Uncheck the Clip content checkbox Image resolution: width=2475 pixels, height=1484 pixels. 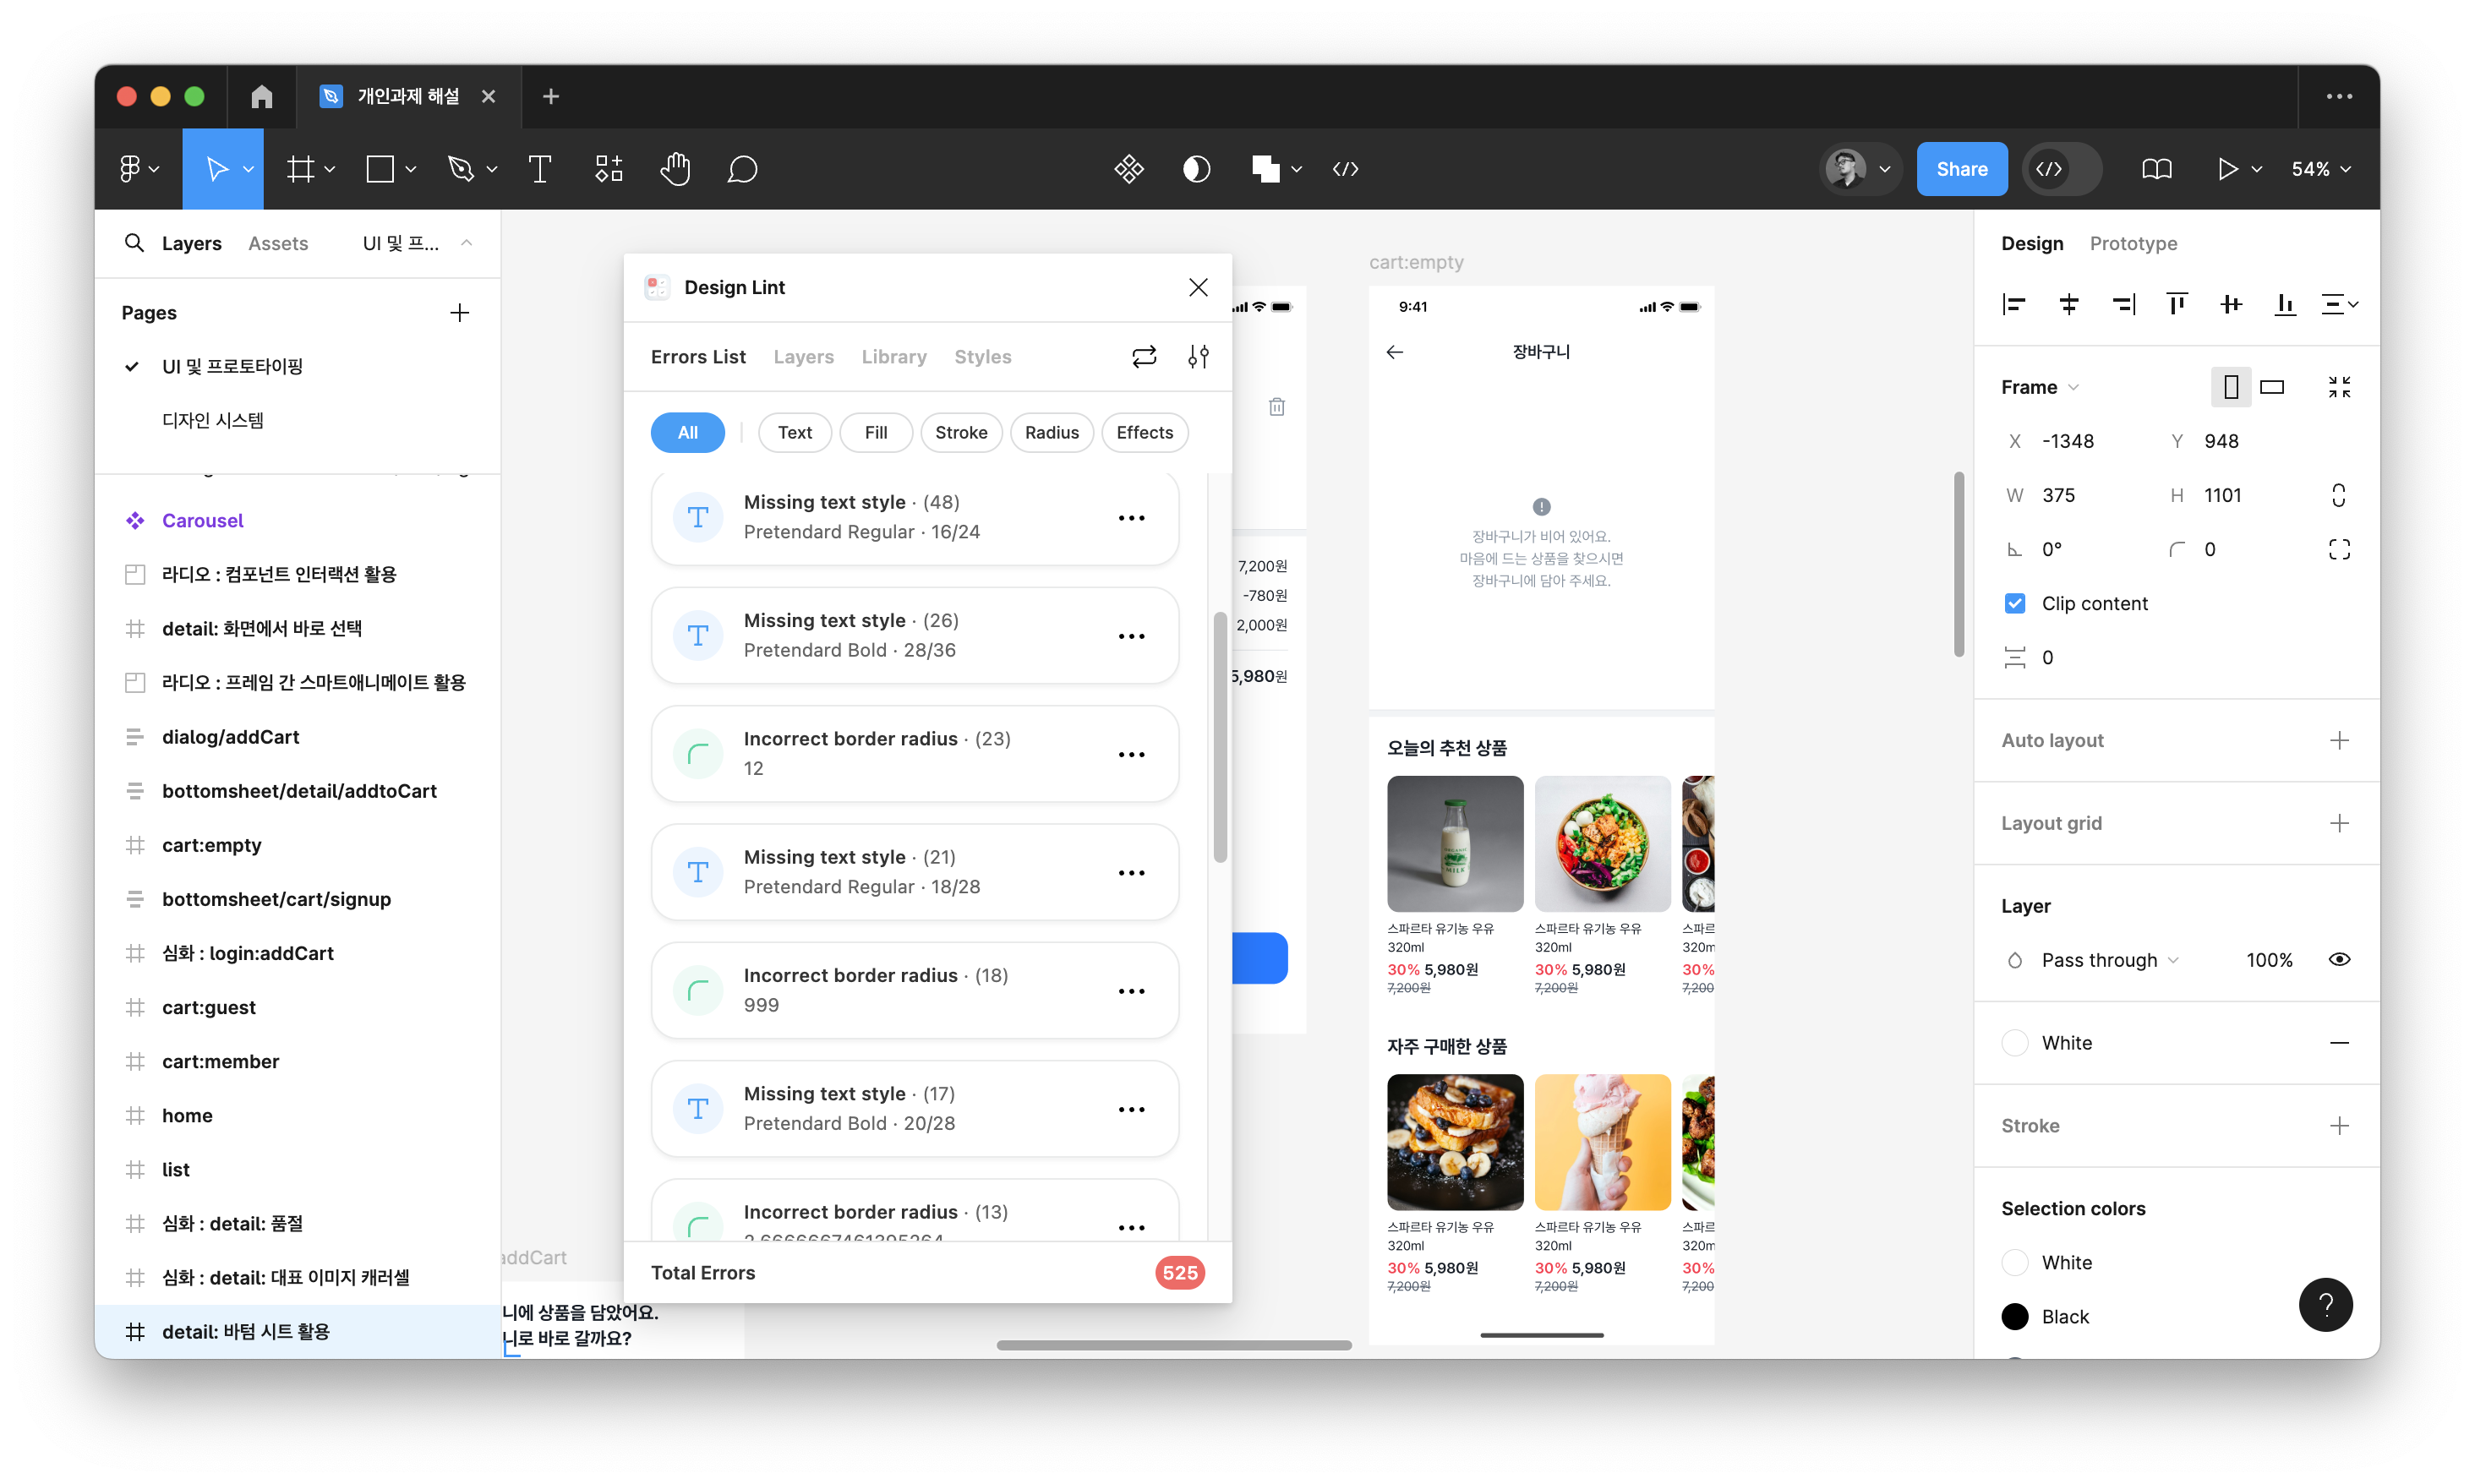2015,603
